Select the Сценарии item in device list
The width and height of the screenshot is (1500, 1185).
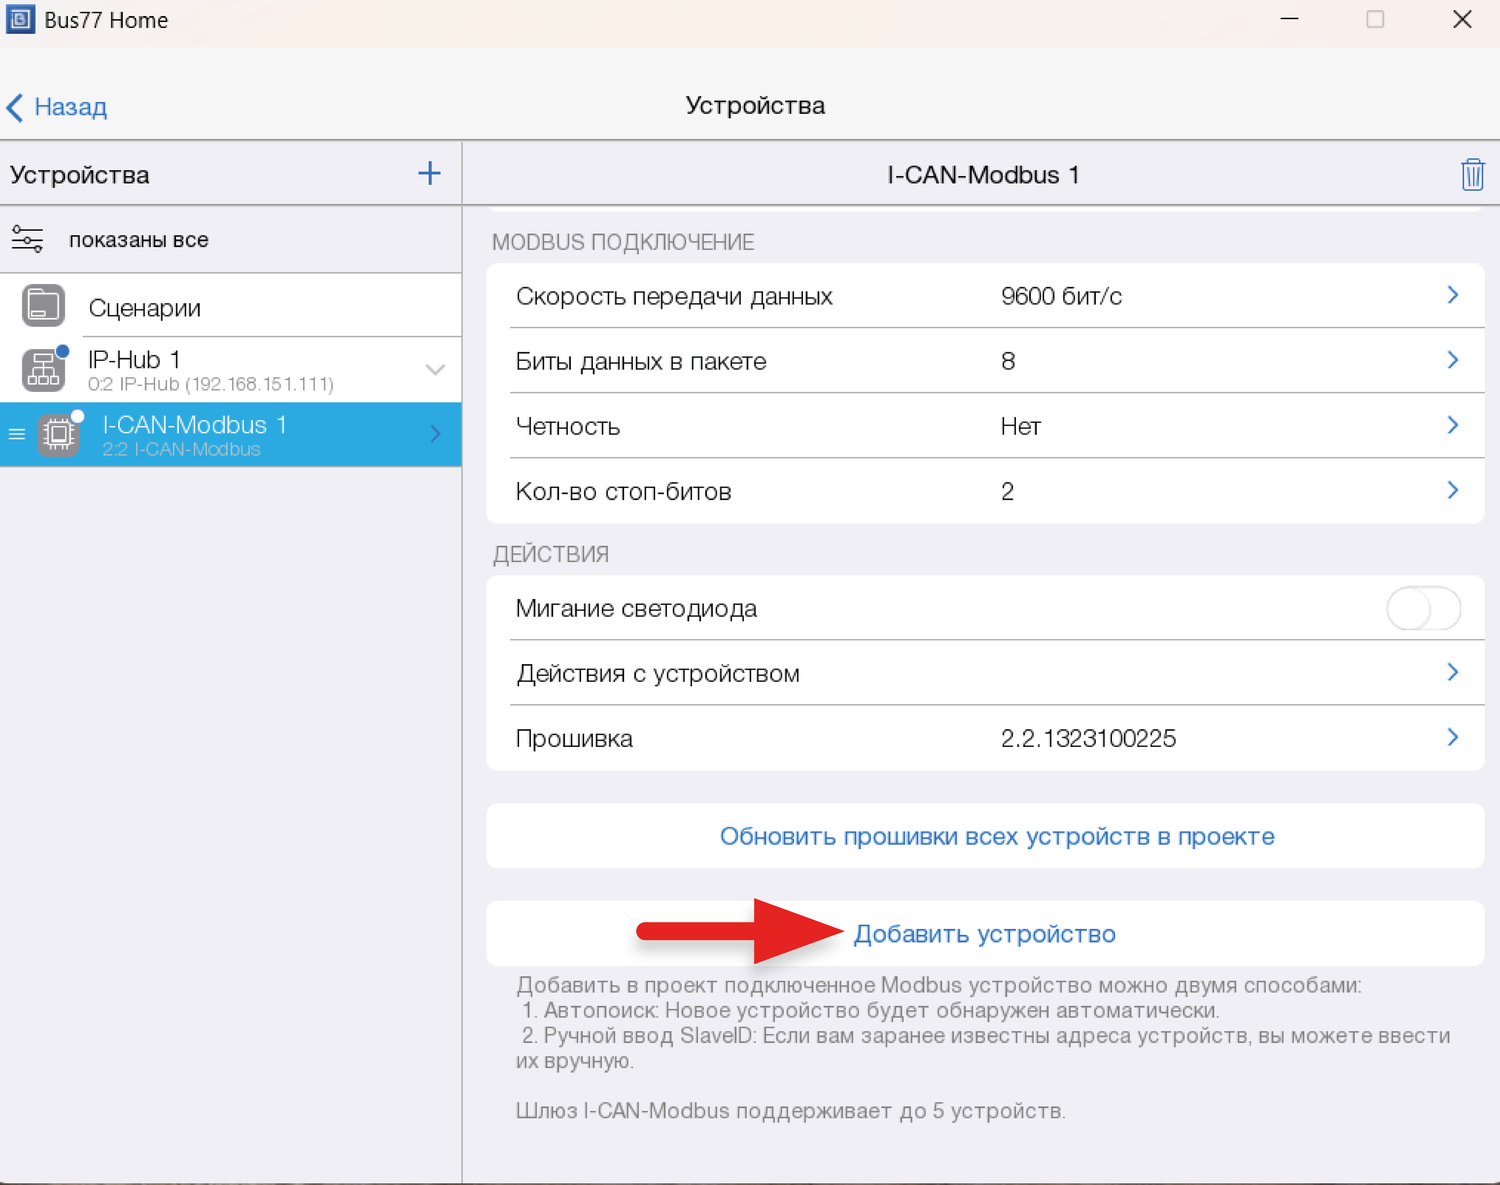tap(145, 308)
